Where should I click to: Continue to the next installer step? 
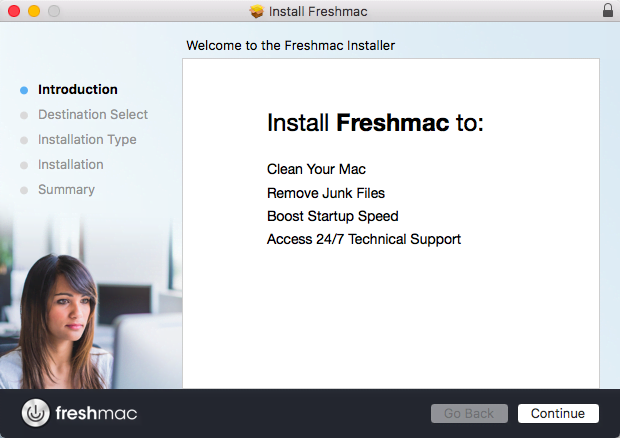click(558, 413)
